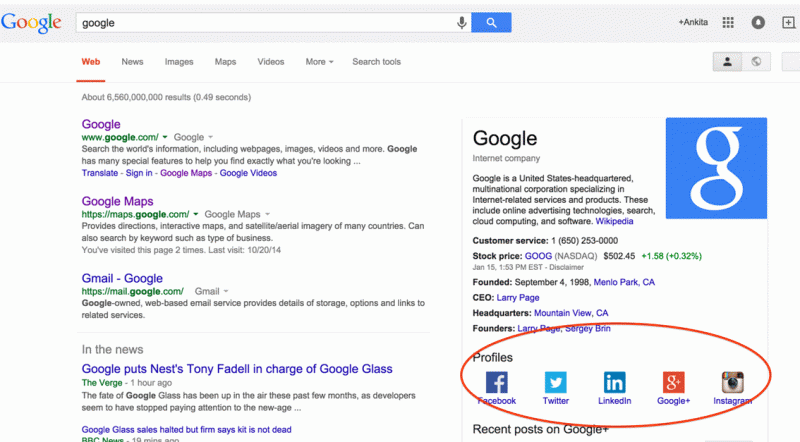Open dropdown arrow next to maps.google.com URL
Viewport: 800px width, 442px height.
pos(195,214)
